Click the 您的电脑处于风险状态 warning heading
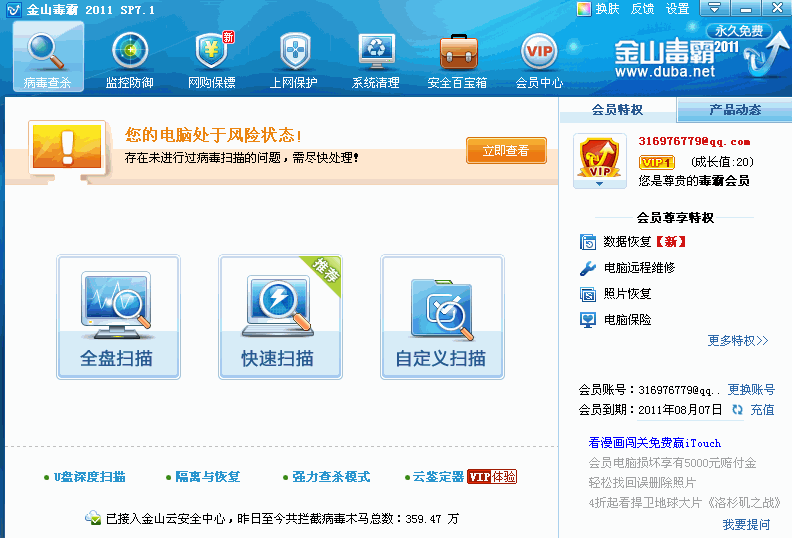This screenshot has width=792, height=538. point(213,135)
